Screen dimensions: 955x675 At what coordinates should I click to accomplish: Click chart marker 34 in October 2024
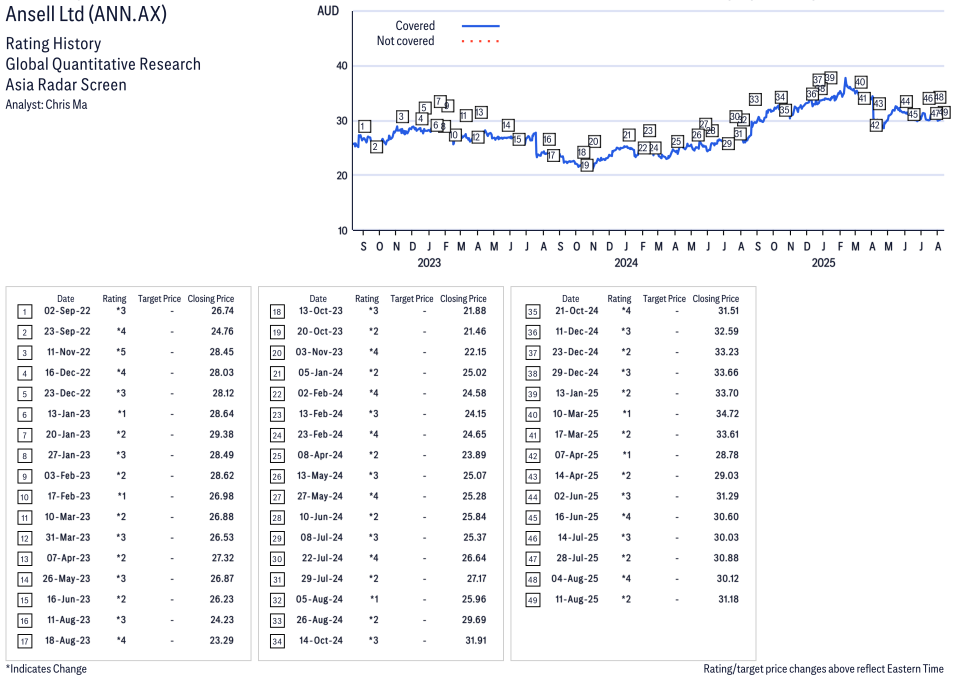coord(781,97)
